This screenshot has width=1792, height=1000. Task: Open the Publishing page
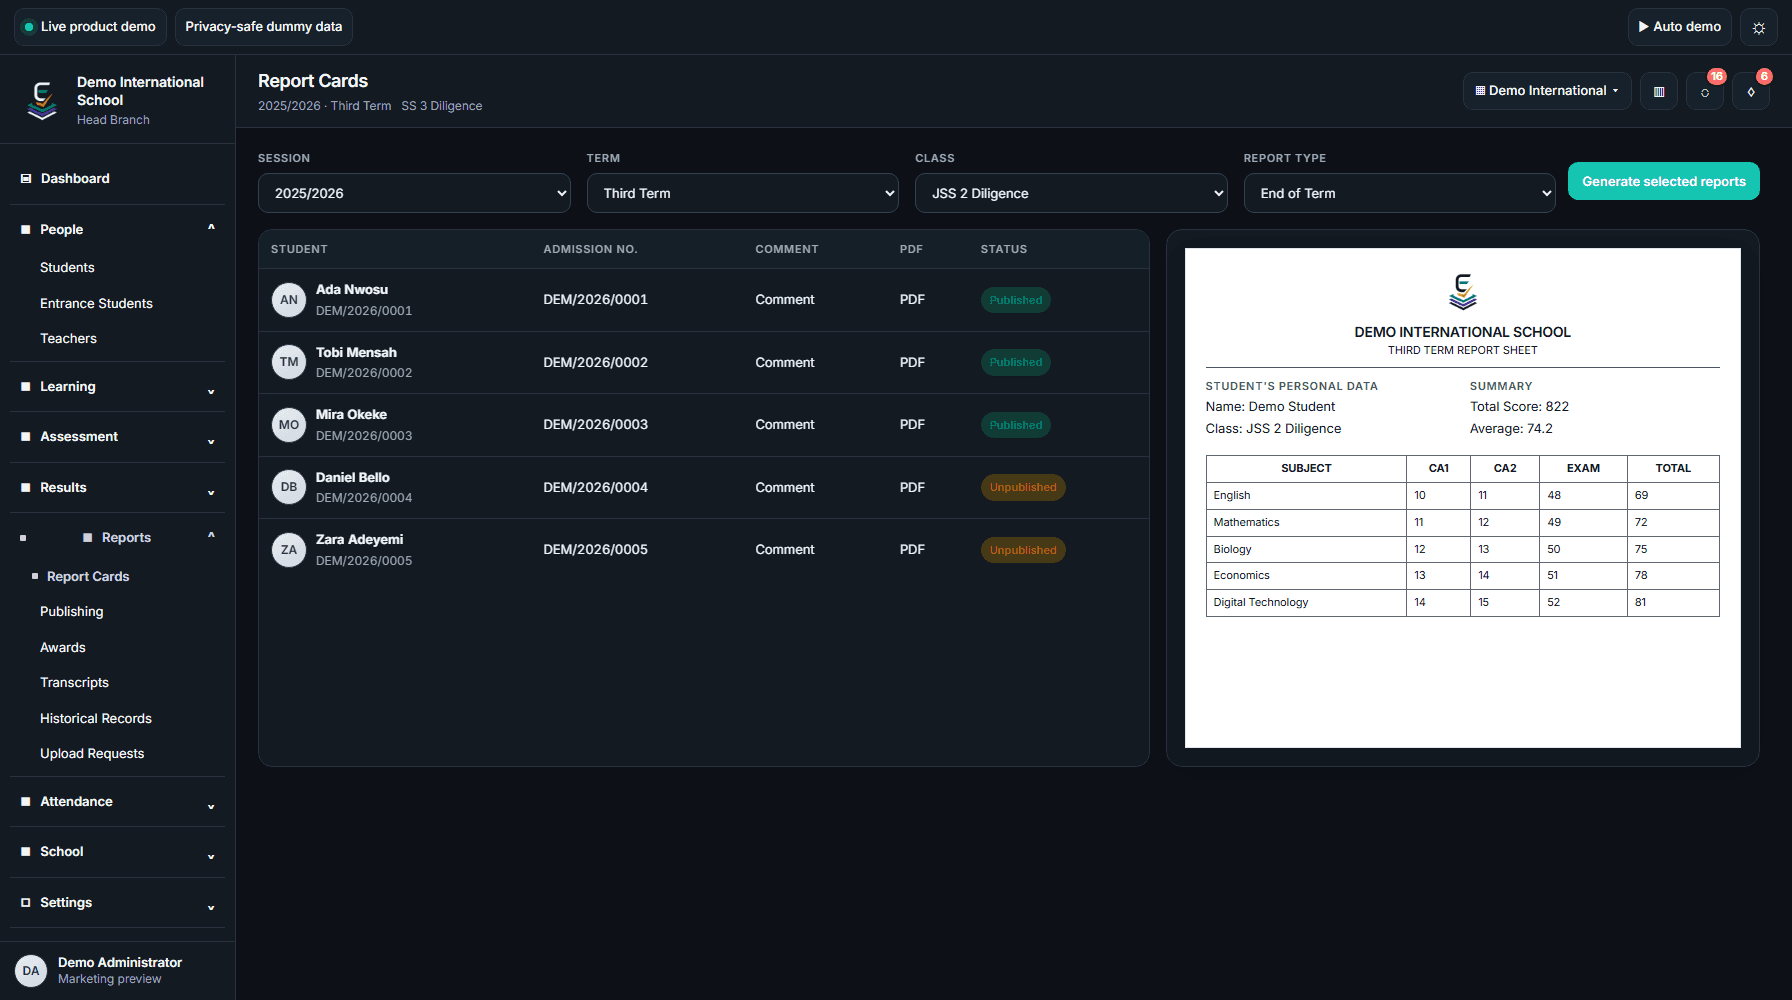71,612
